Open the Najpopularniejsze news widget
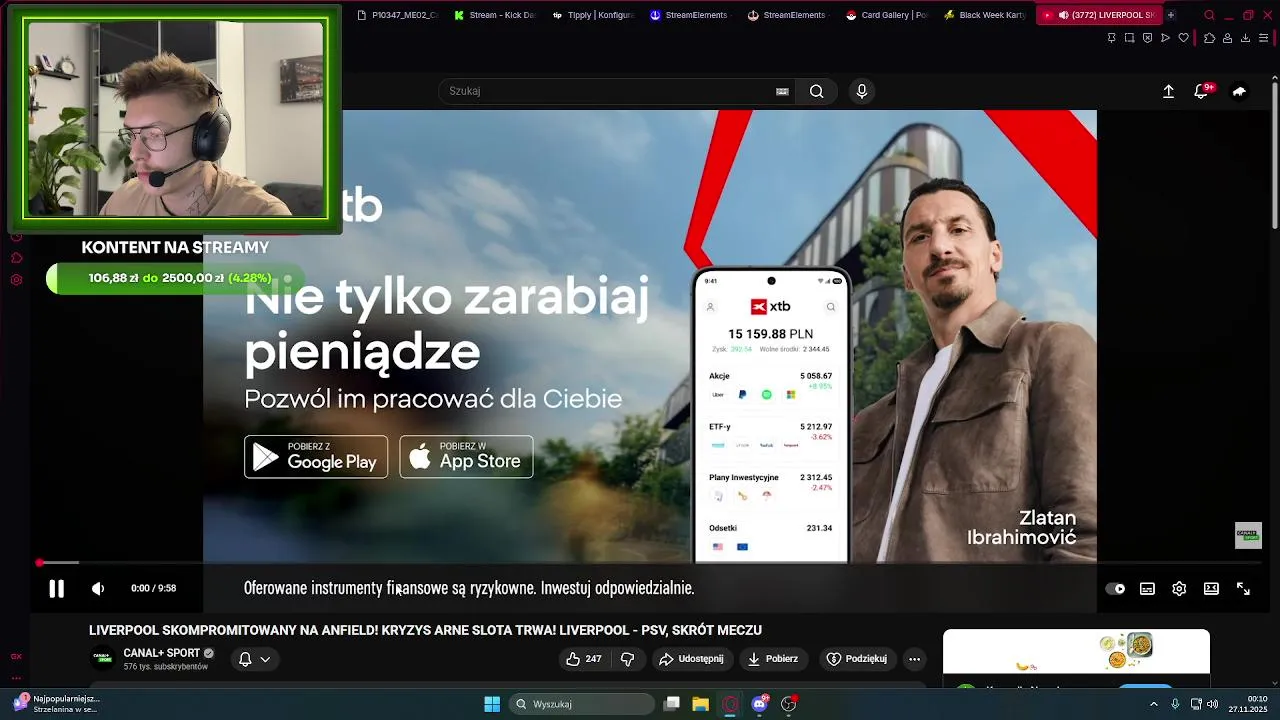1280x720 pixels. [57, 704]
